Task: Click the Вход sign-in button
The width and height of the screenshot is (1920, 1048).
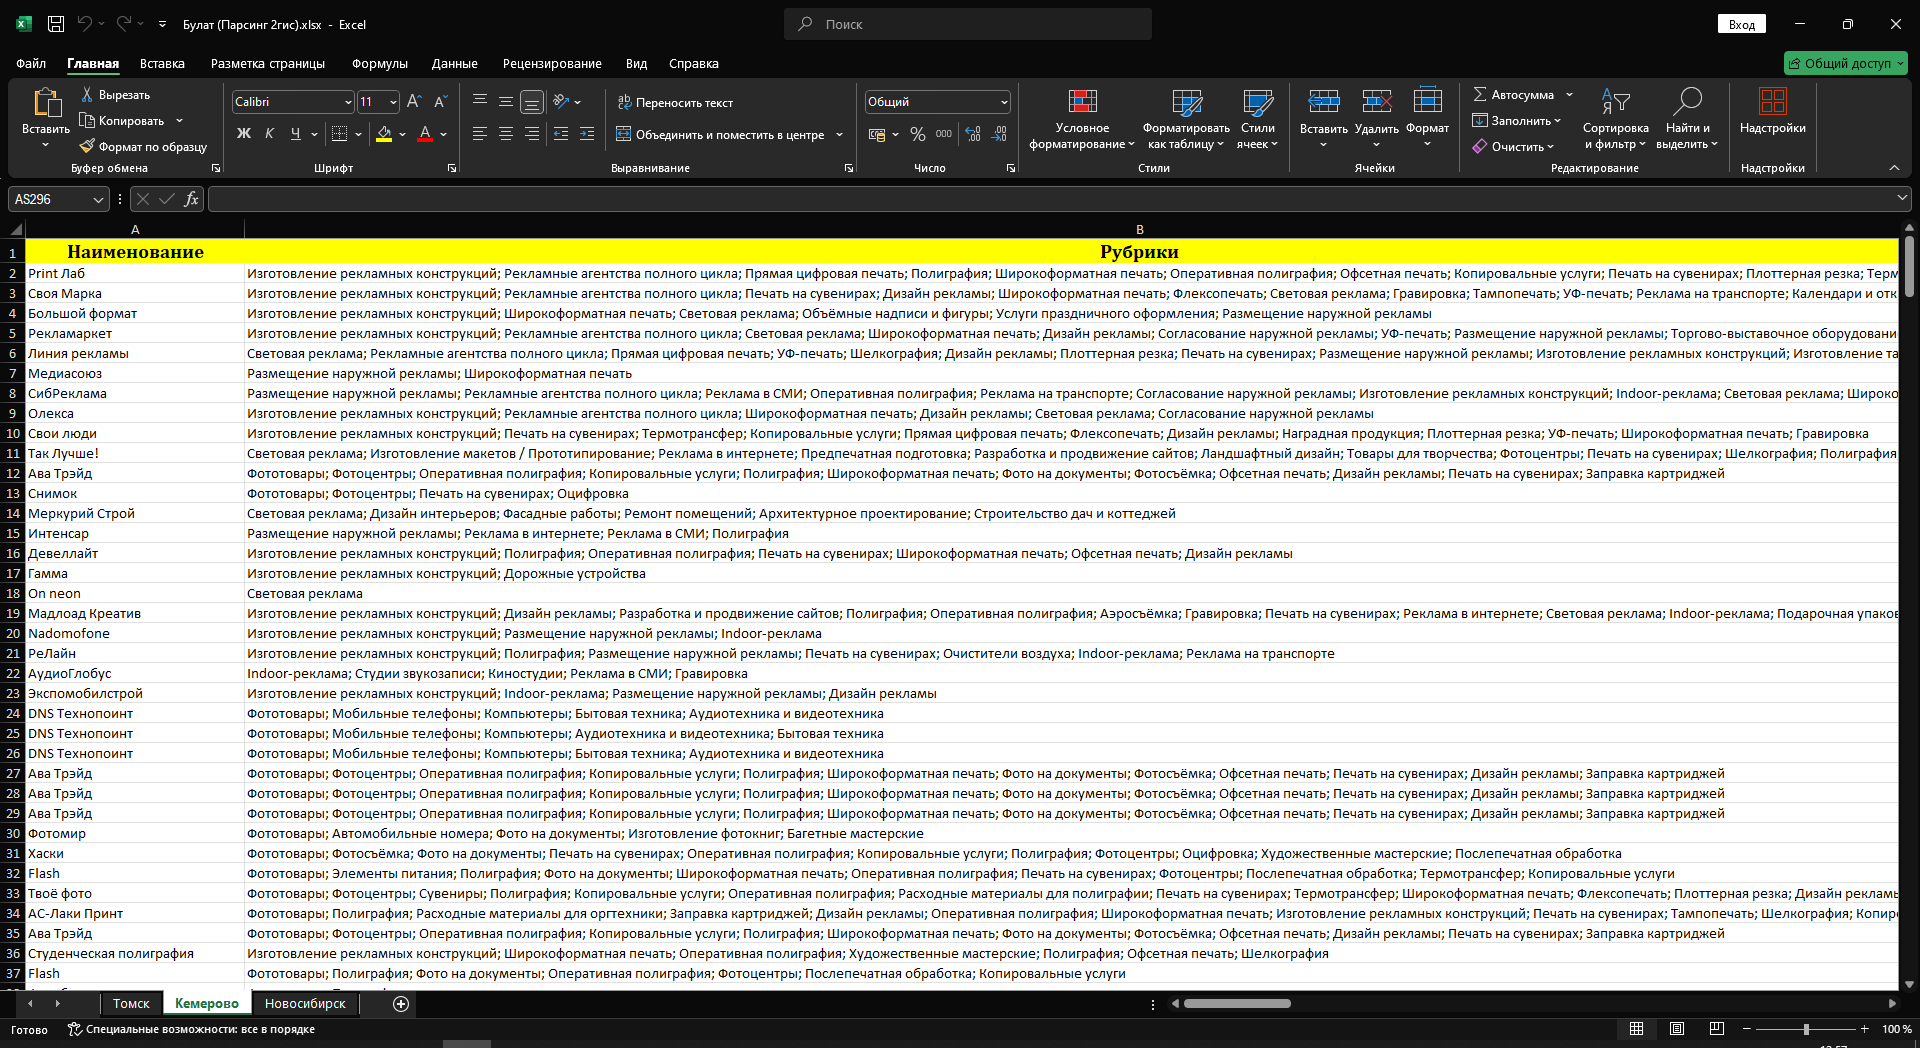Action: tap(1742, 24)
